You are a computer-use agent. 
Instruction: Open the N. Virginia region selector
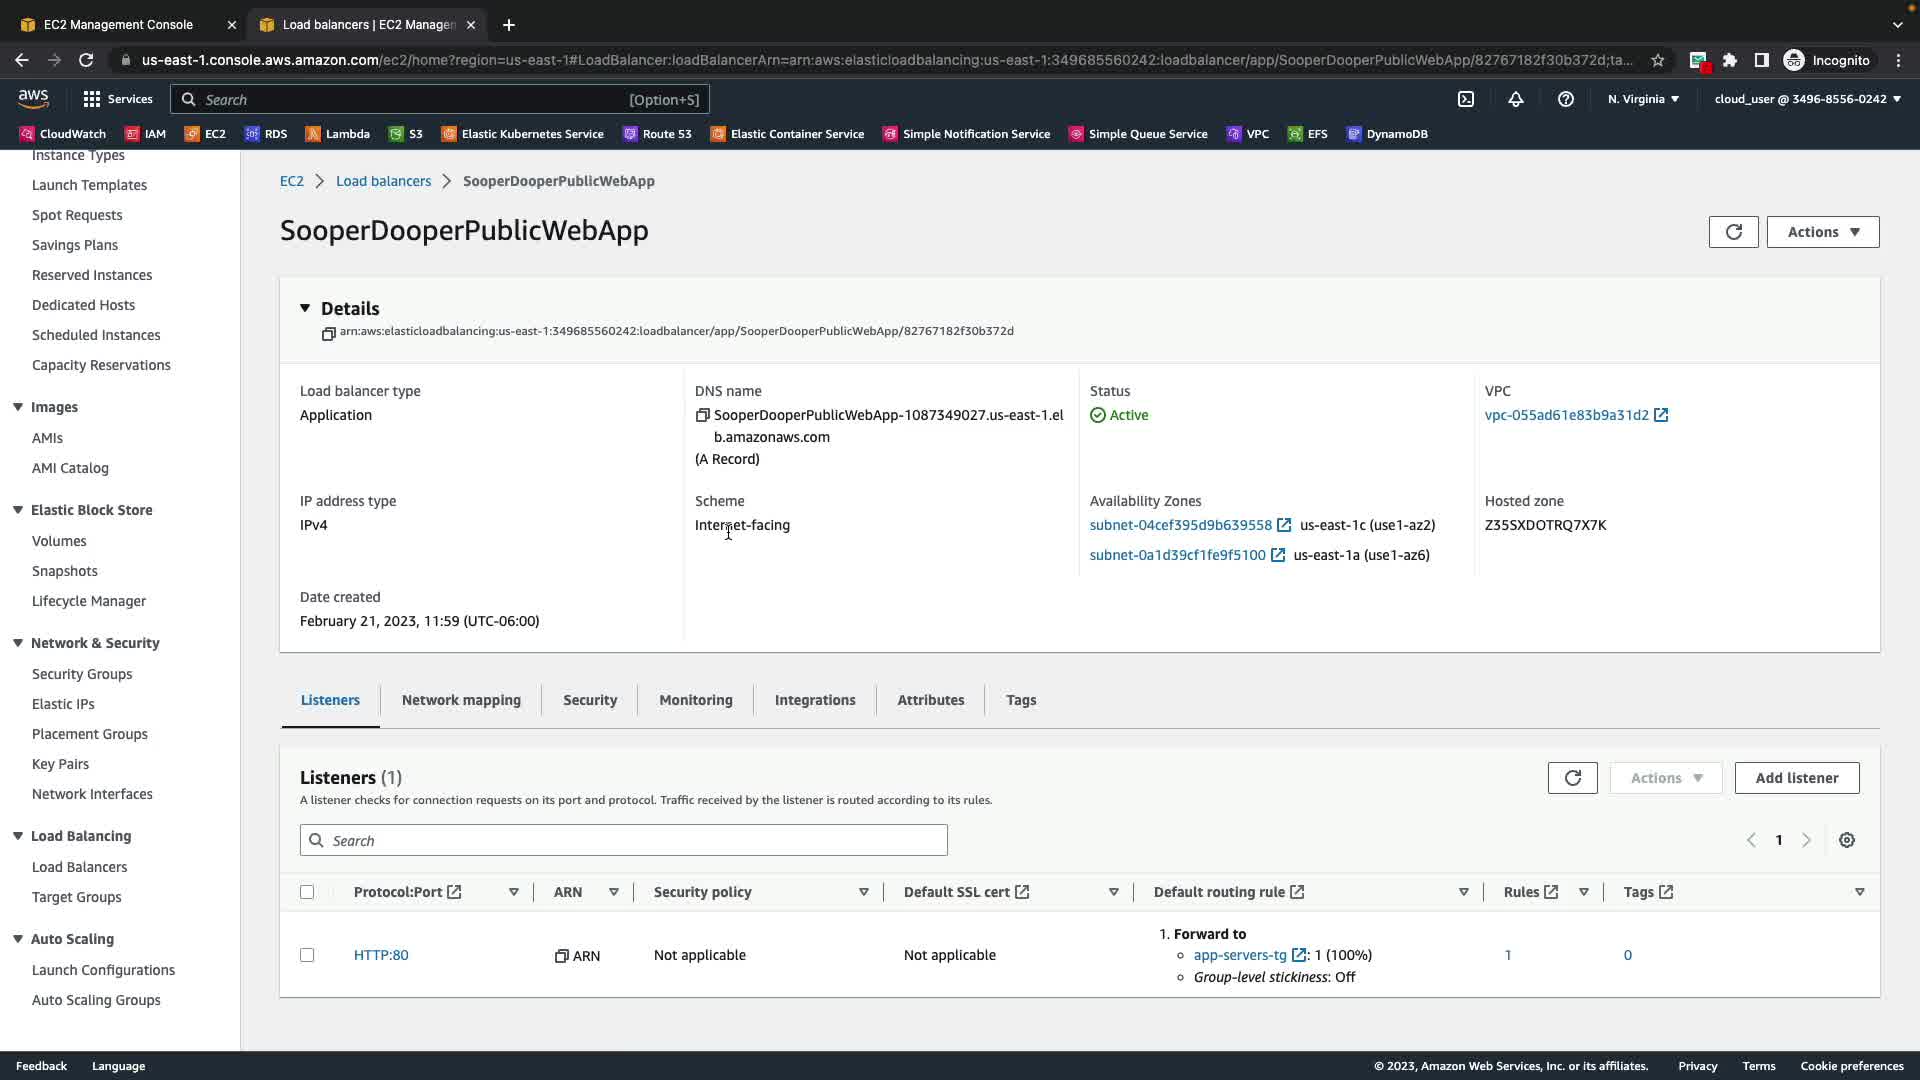(1643, 99)
